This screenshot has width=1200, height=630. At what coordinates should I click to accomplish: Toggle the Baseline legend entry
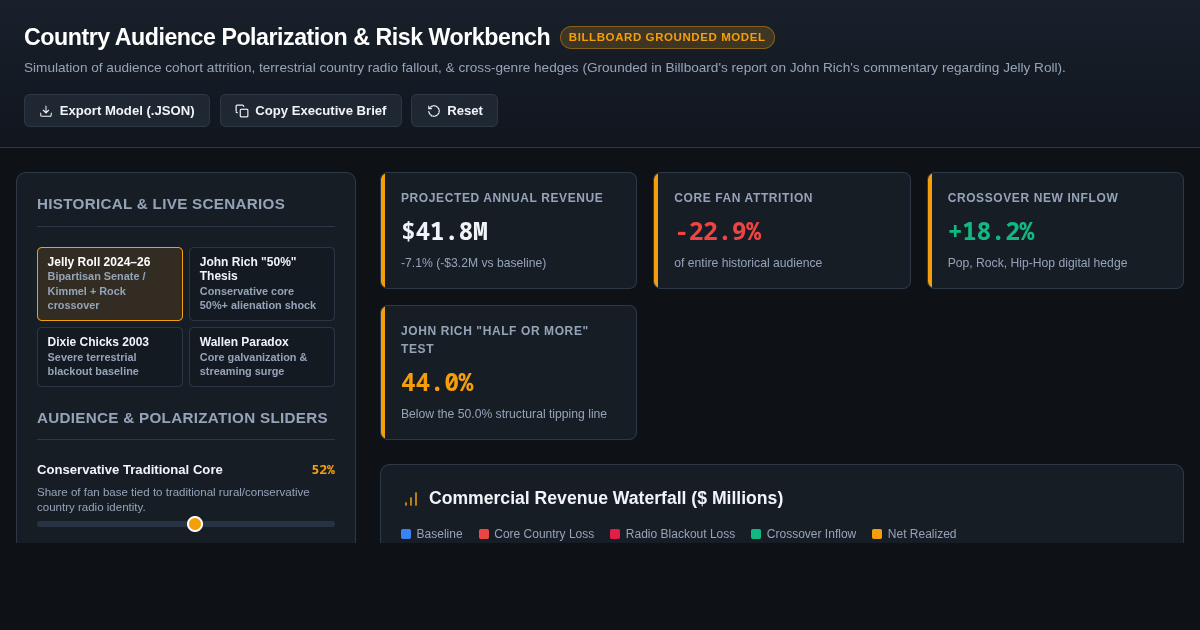coord(432,534)
